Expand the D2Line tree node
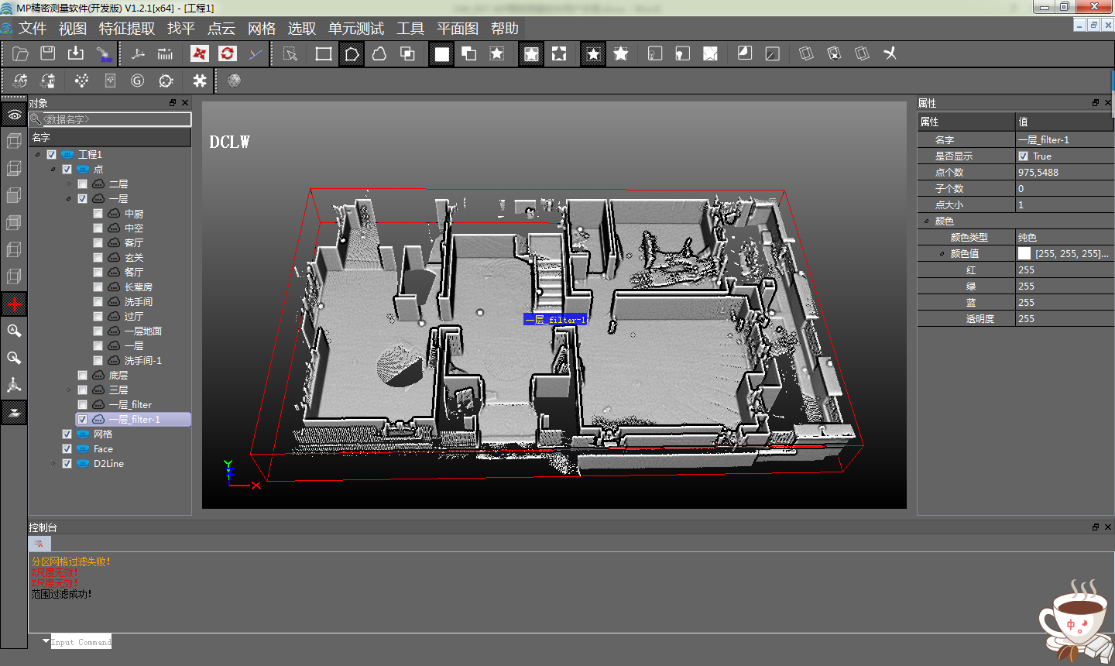1115x666 pixels. 54,464
